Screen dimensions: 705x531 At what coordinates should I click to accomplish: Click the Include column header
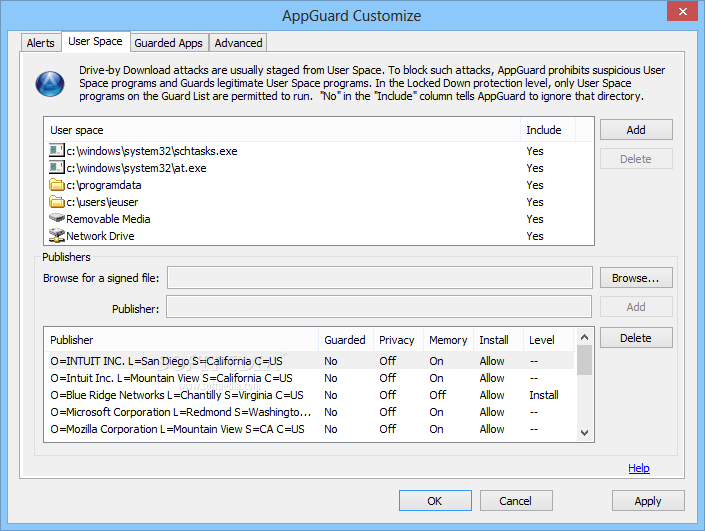point(548,130)
